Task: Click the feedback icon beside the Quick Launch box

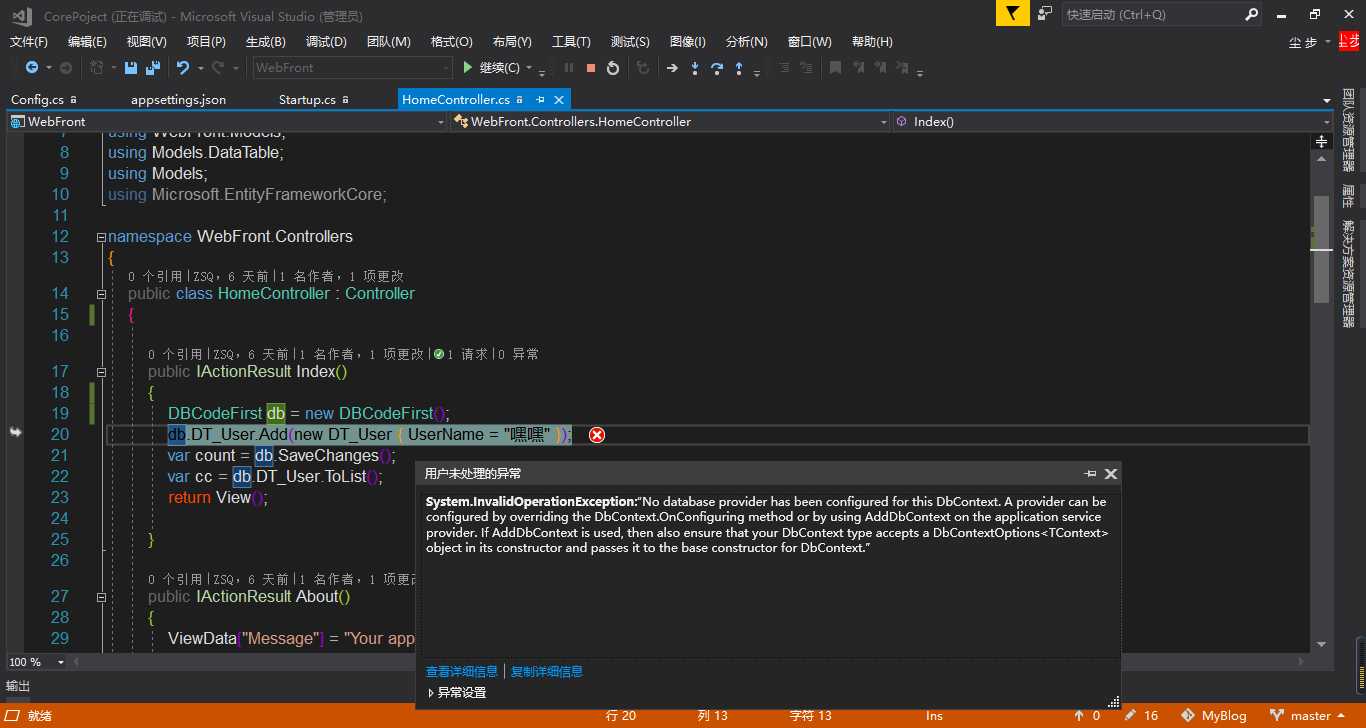Action: (1045, 14)
